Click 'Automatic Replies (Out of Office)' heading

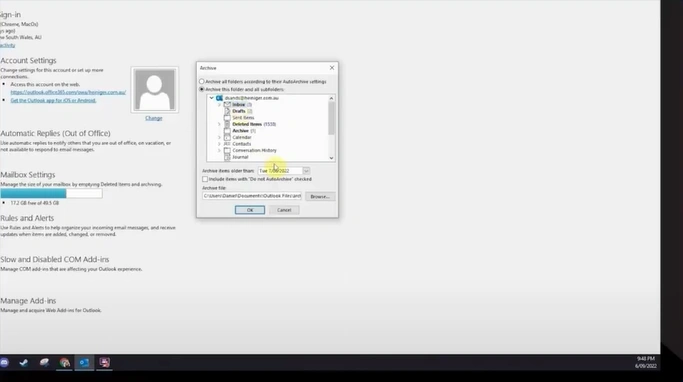55,134
